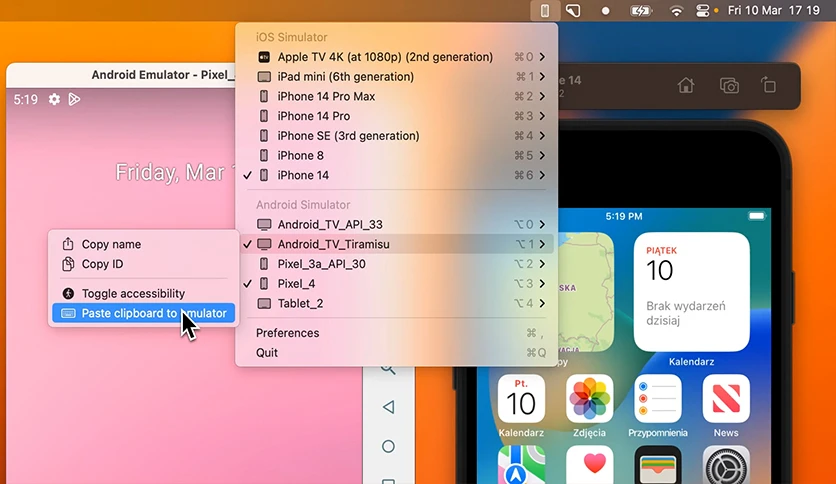
Task: Open the Wallet app icon
Action: pos(657,465)
